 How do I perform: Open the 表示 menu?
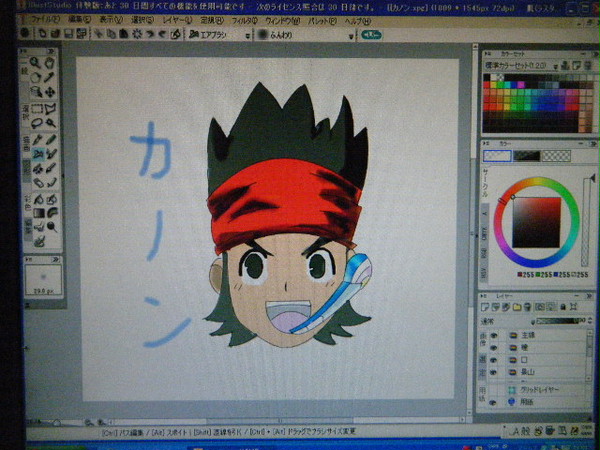pos(111,20)
